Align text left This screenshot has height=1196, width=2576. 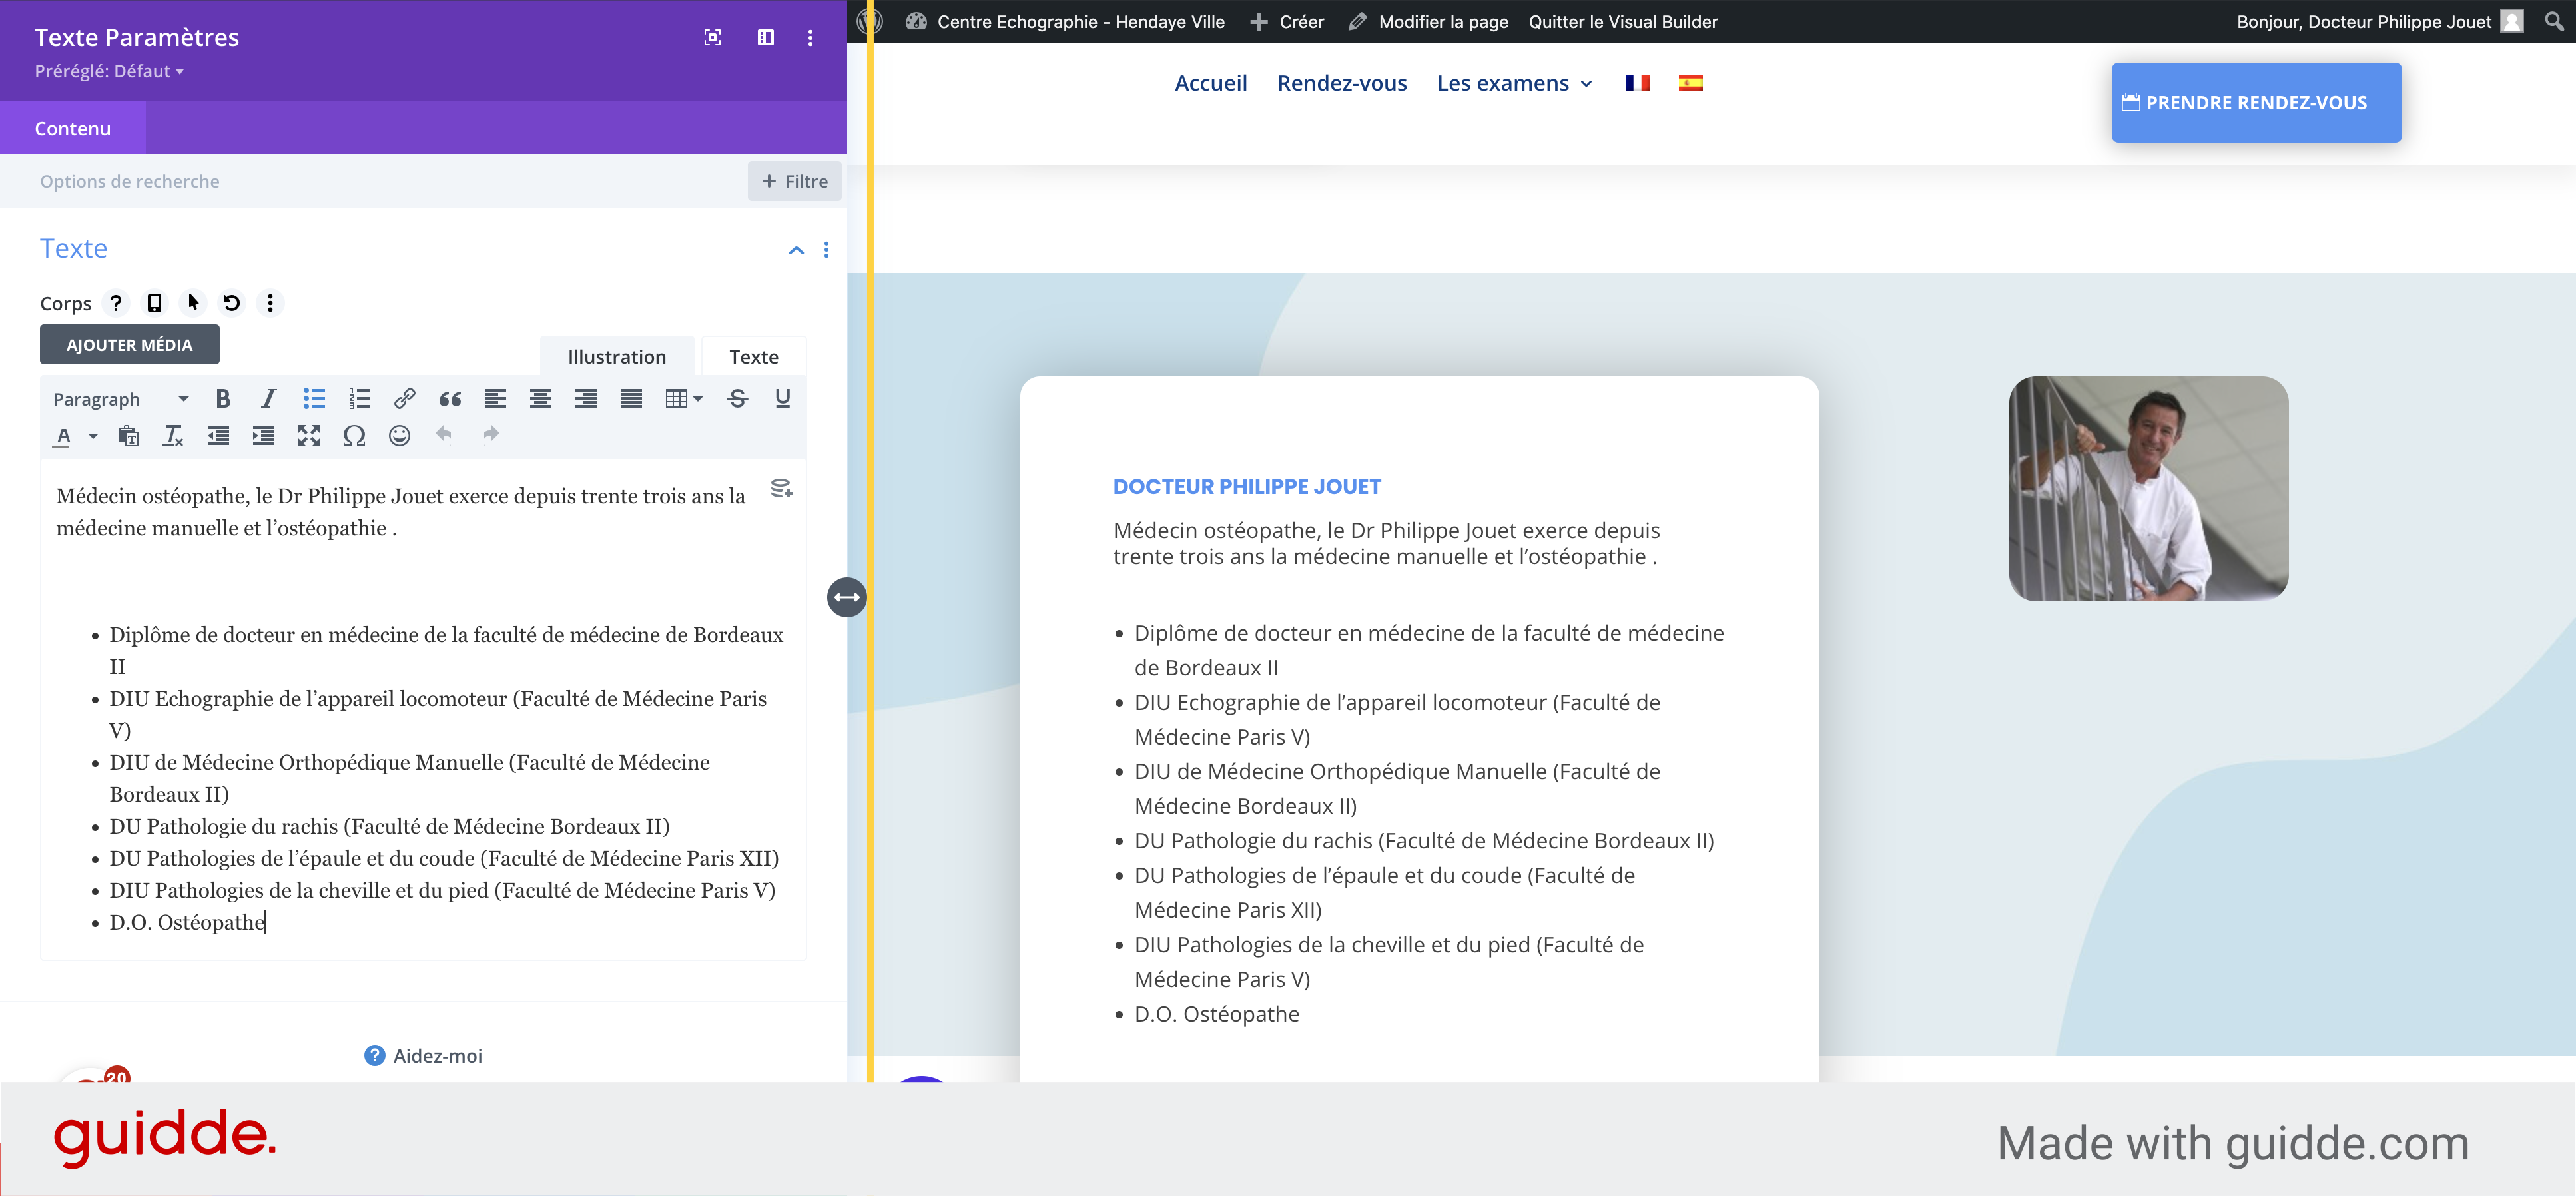(x=495, y=399)
